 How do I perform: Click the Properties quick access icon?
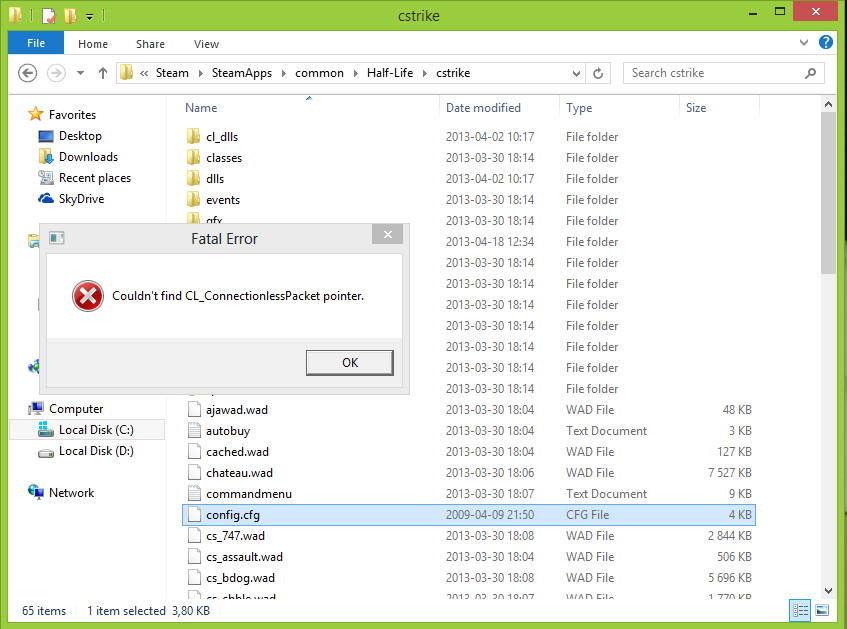49,16
